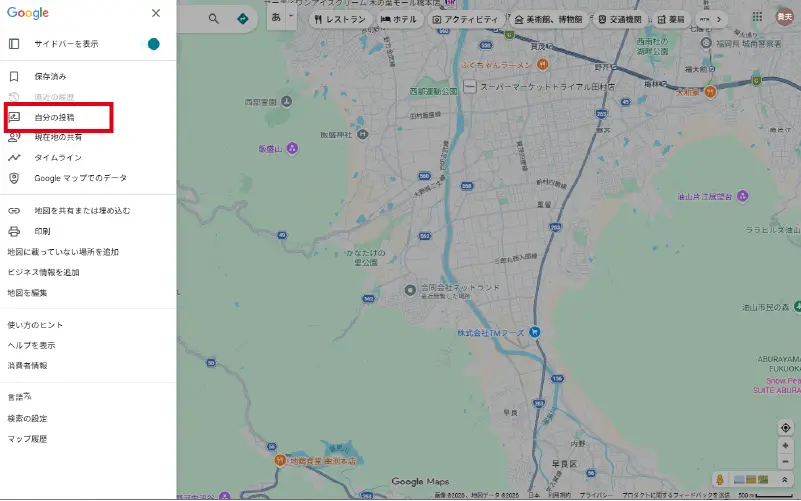
Task: Click the blue directions arrow icon
Action: coord(243,18)
